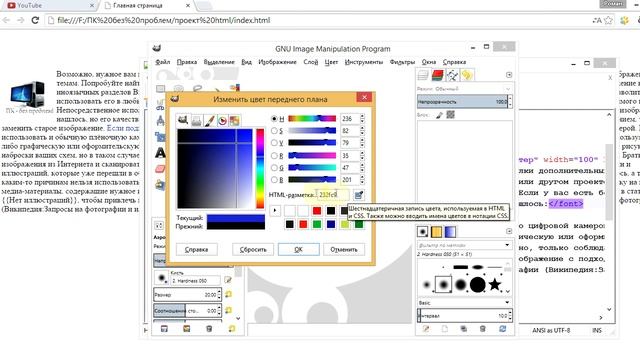This screenshot has height=360, width=640.
Task: Adjust the S saturation gradient slider
Action: click(312, 131)
